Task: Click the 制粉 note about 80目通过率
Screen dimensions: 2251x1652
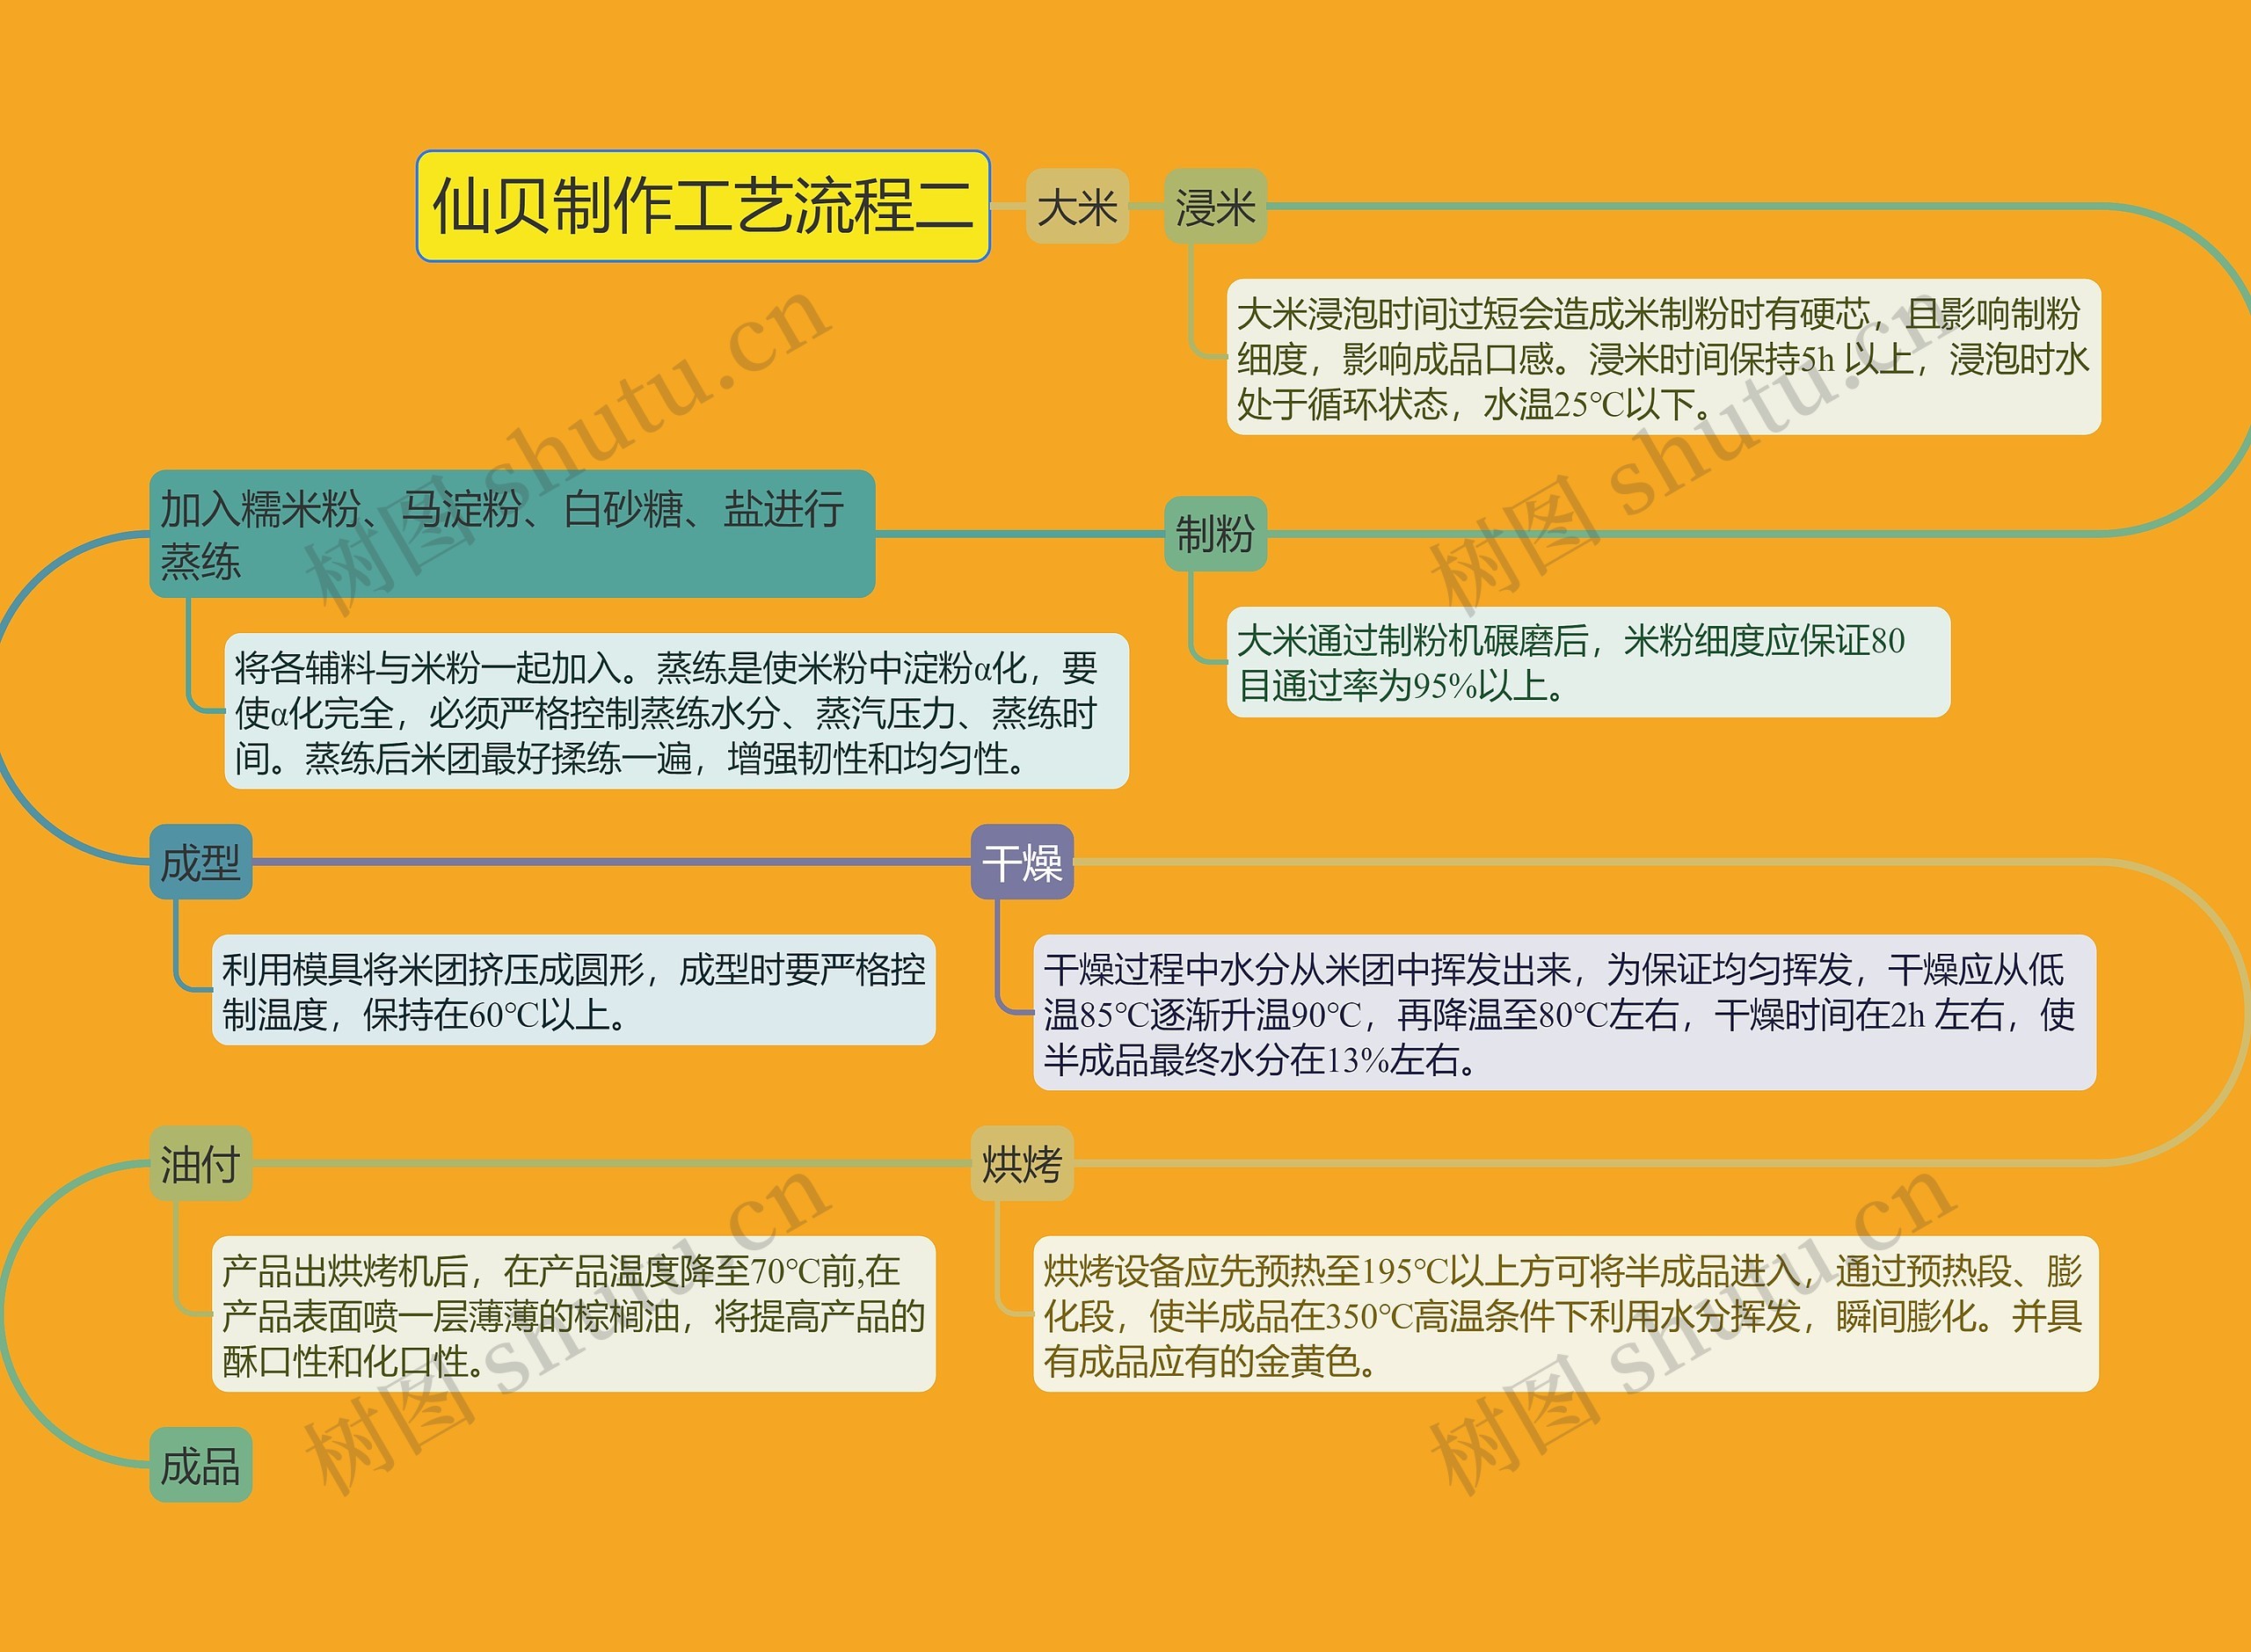Action: tap(1588, 662)
